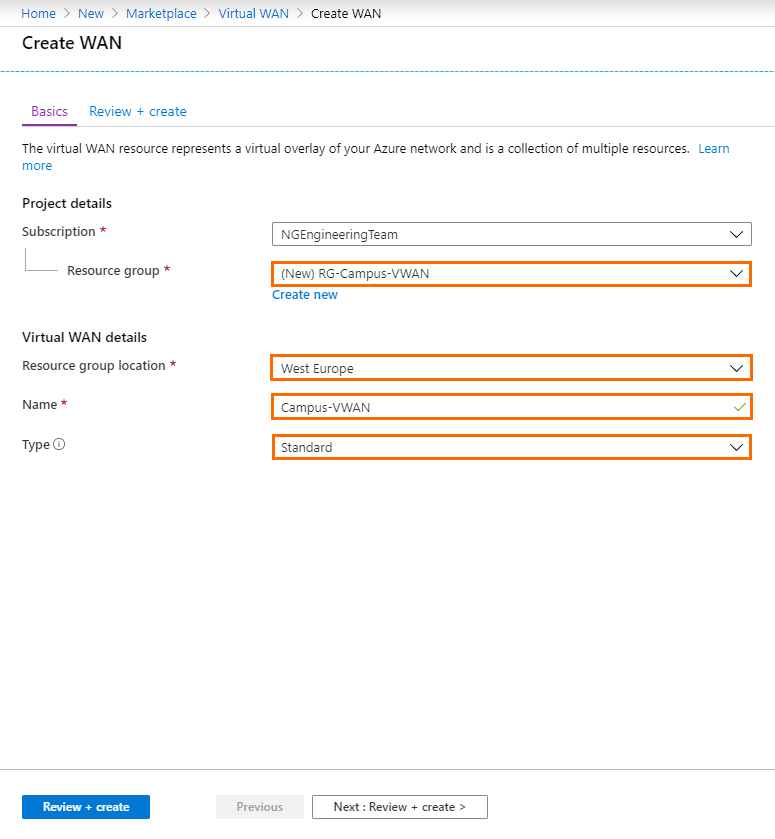Open the Subscription dropdown
This screenshot has width=775, height=839.
(x=511, y=234)
